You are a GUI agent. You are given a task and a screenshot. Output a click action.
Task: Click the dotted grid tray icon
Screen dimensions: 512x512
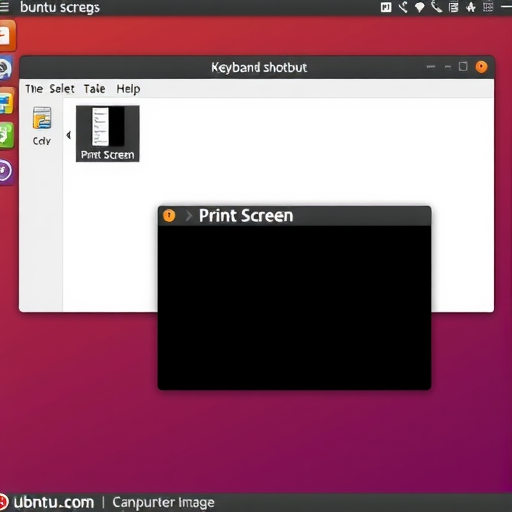[x=488, y=7]
